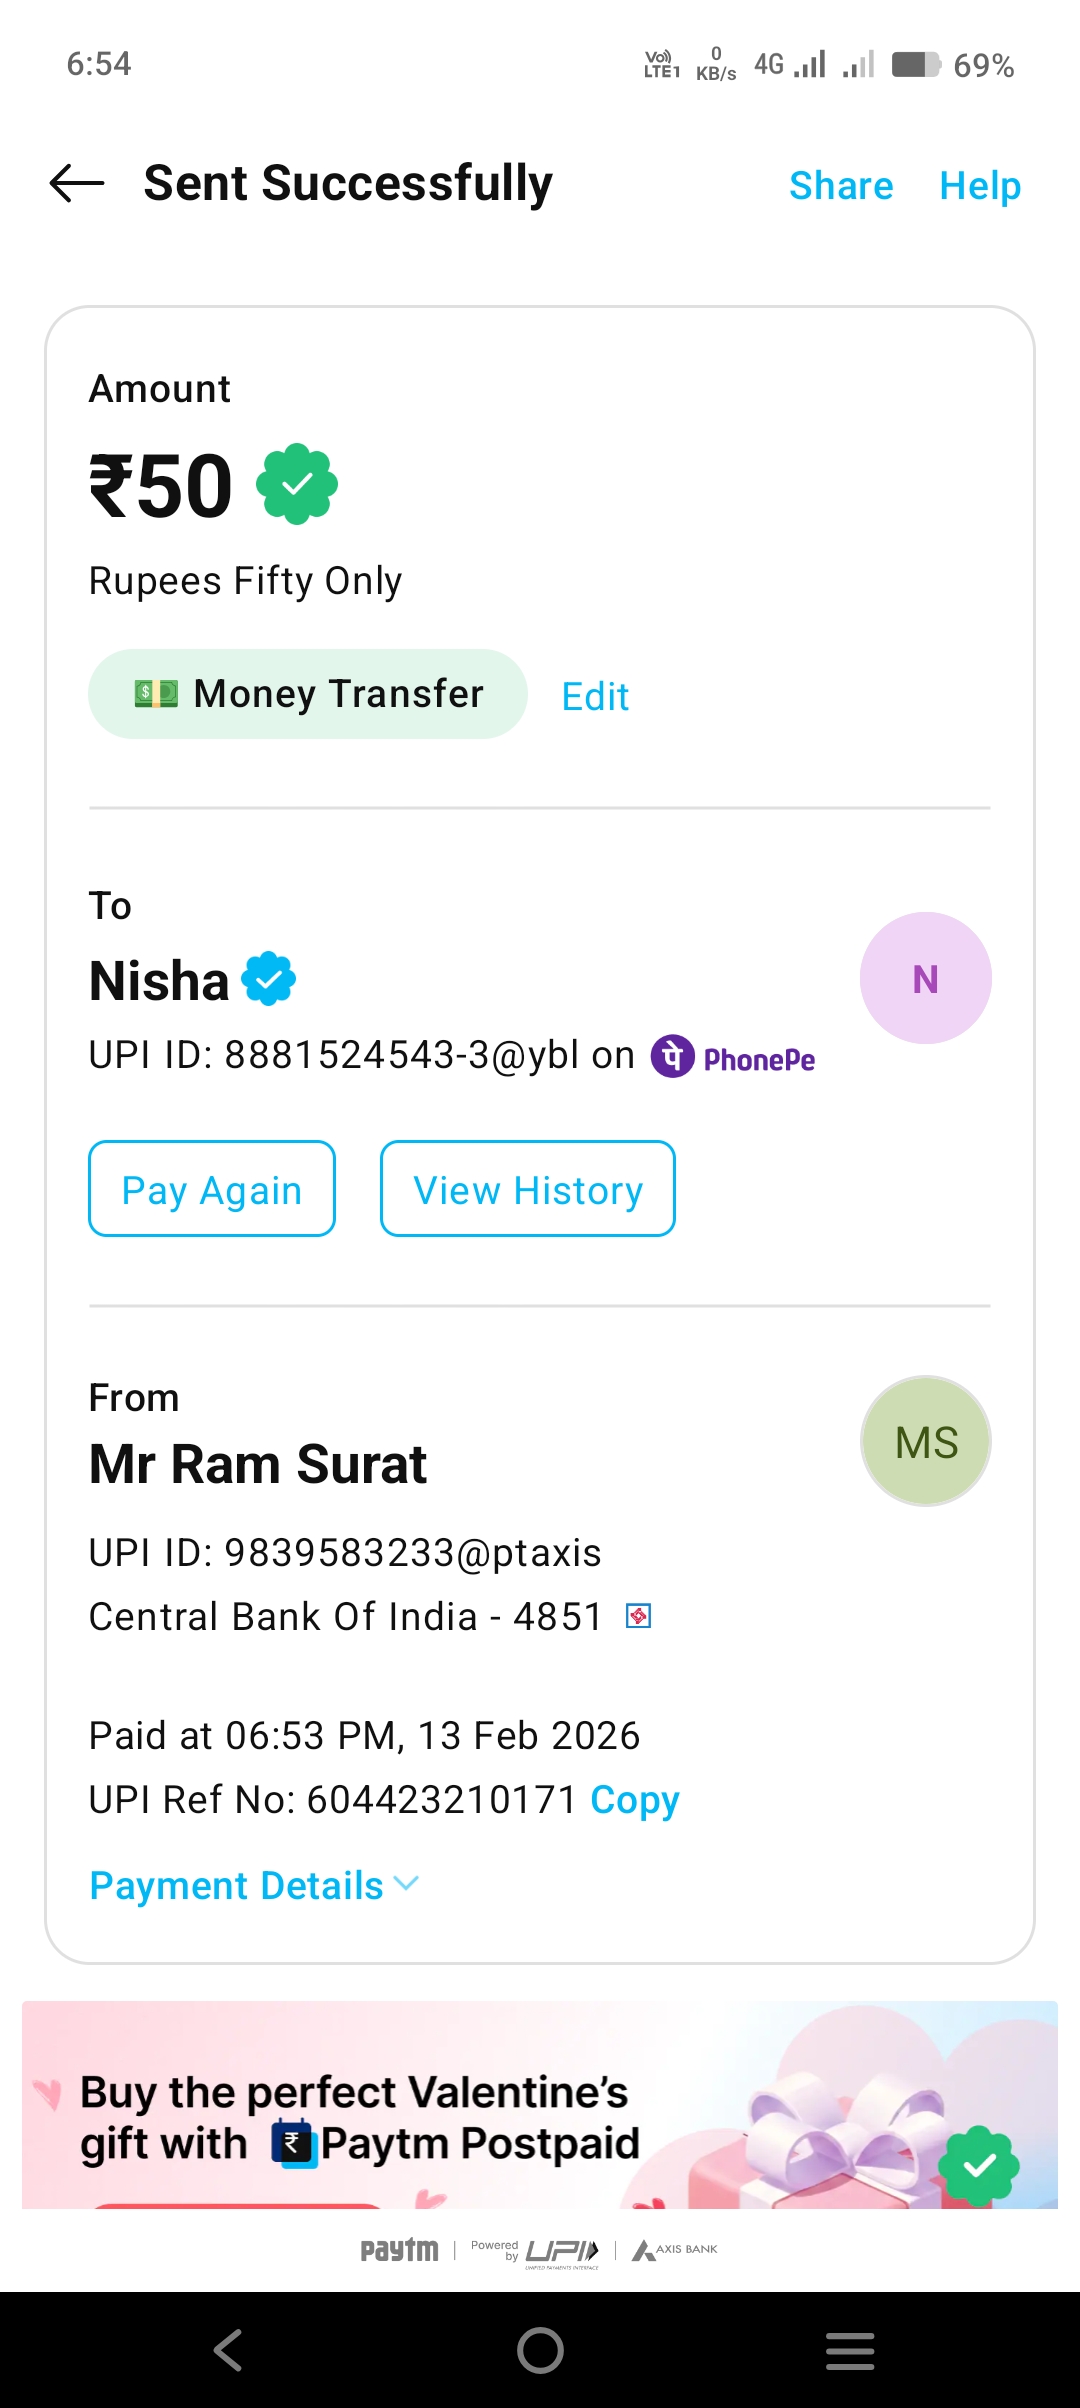This screenshot has width=1080, height=2408.
Task: Tap the blue verified badge beside Nisha
Action: click(x=269, y=979)
